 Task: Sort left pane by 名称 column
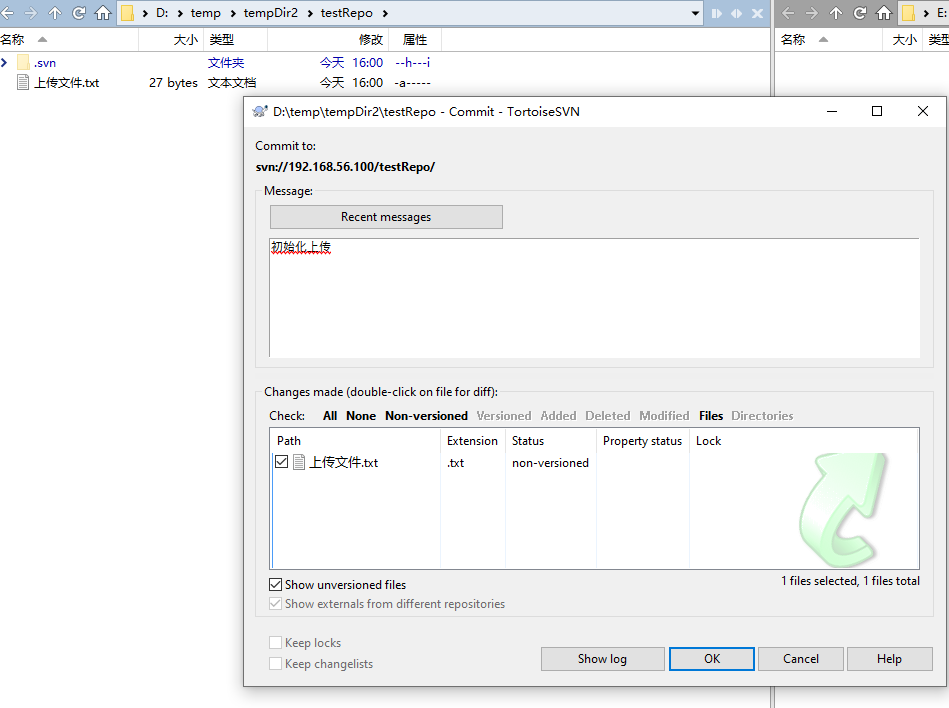(69, 39)
